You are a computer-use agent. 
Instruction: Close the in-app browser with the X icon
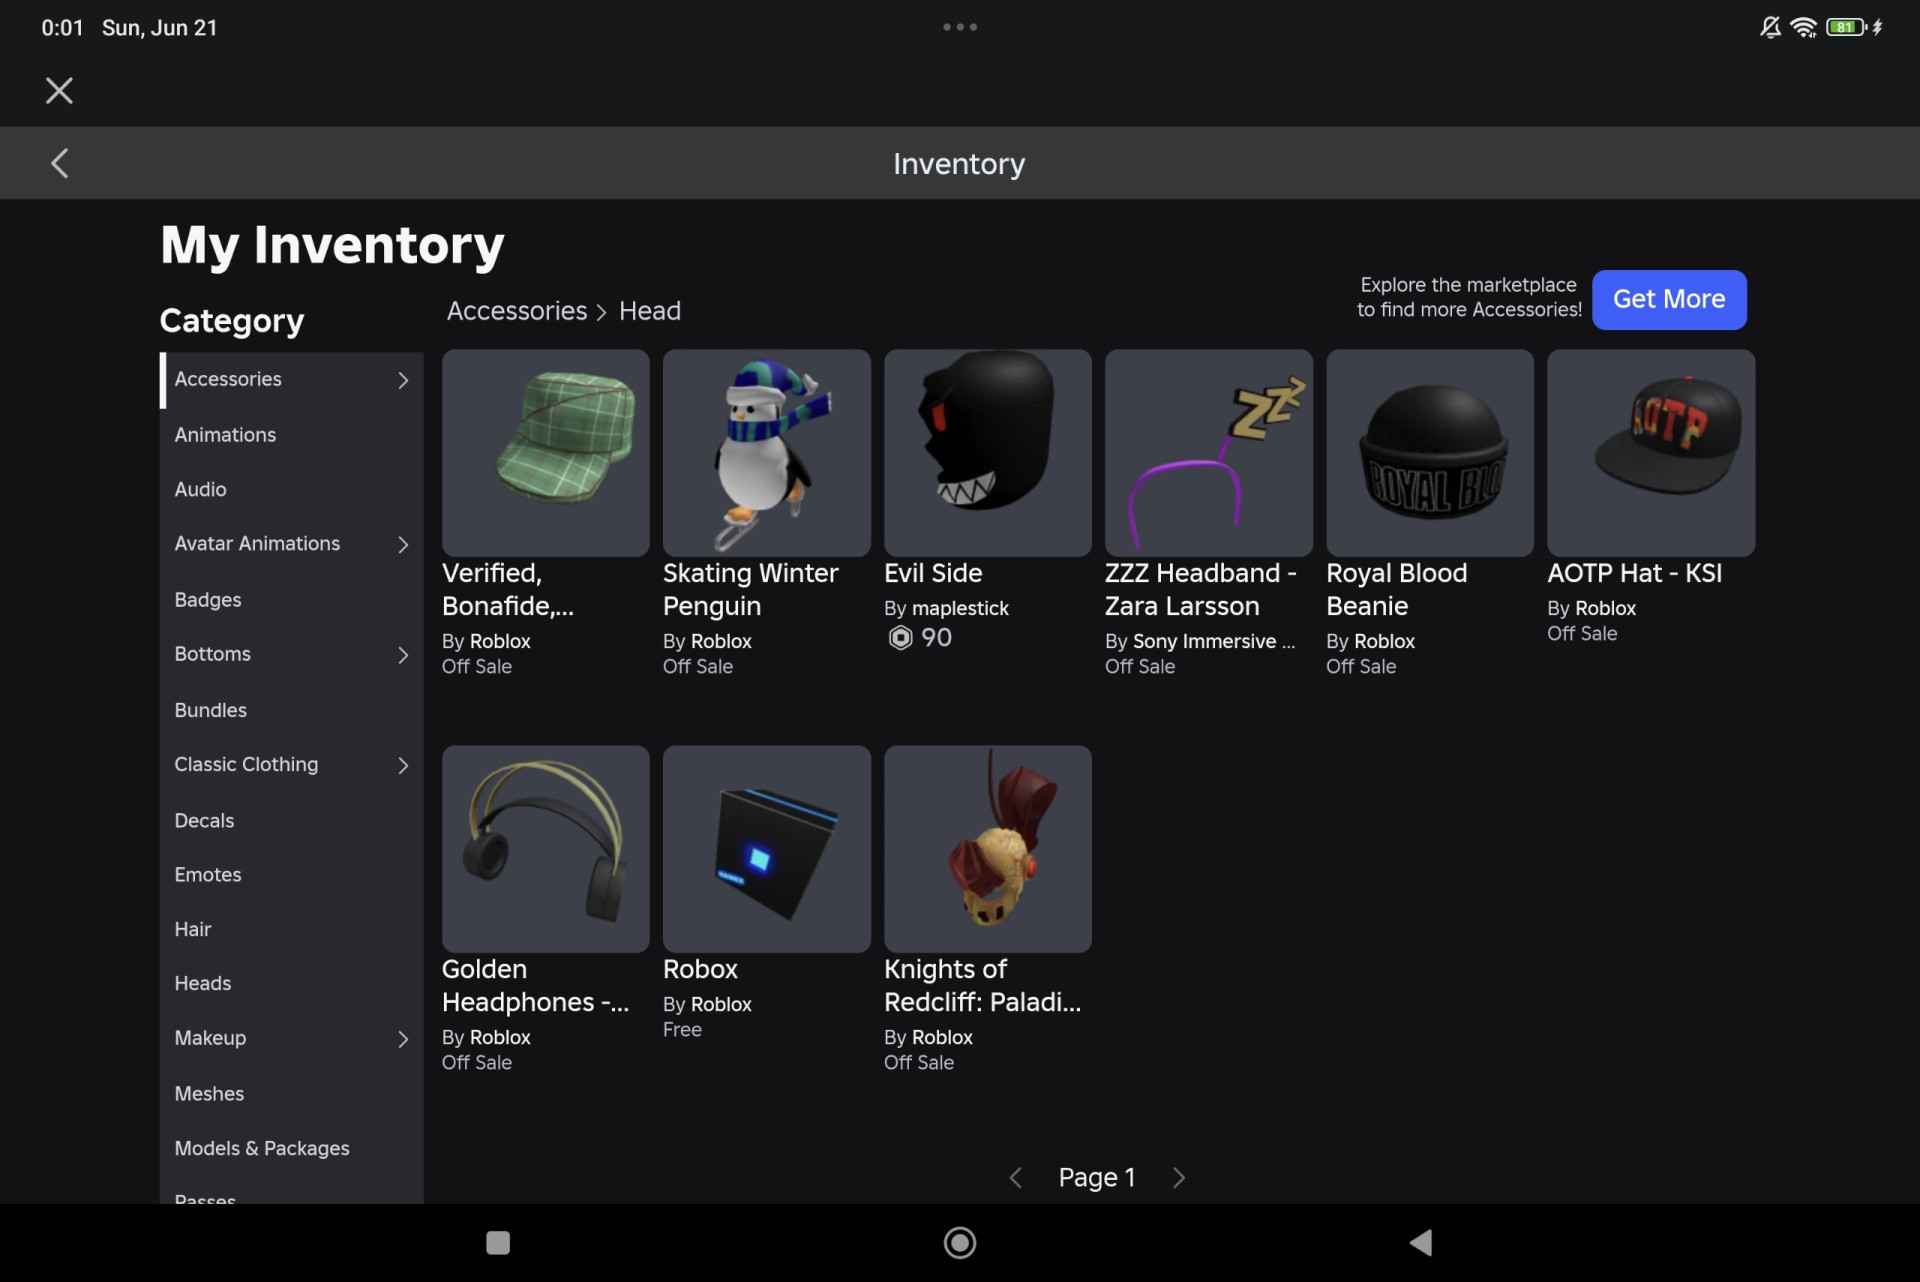pyautogui.click(x=59, y=91)
